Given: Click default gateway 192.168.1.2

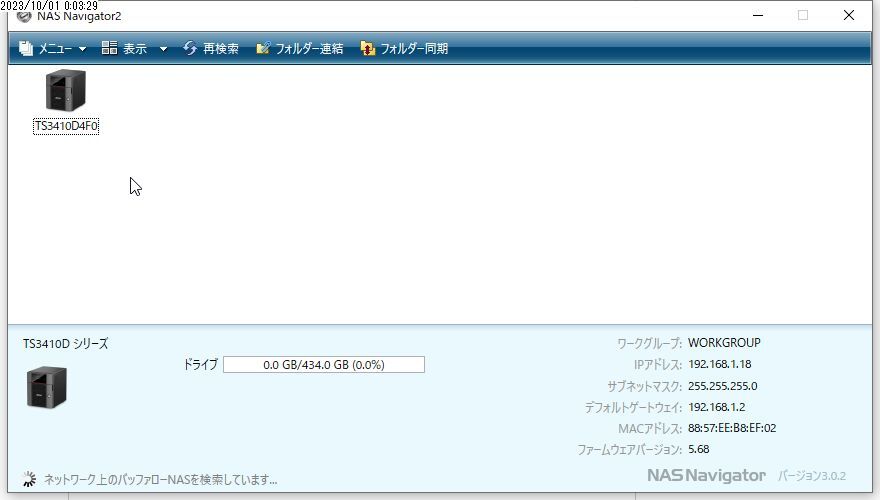Looking at the screenshot, I should 717,407.
